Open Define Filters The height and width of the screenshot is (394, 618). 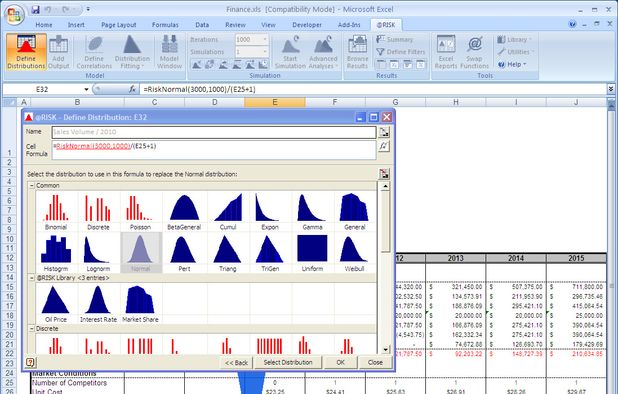[x=400, y=52]
